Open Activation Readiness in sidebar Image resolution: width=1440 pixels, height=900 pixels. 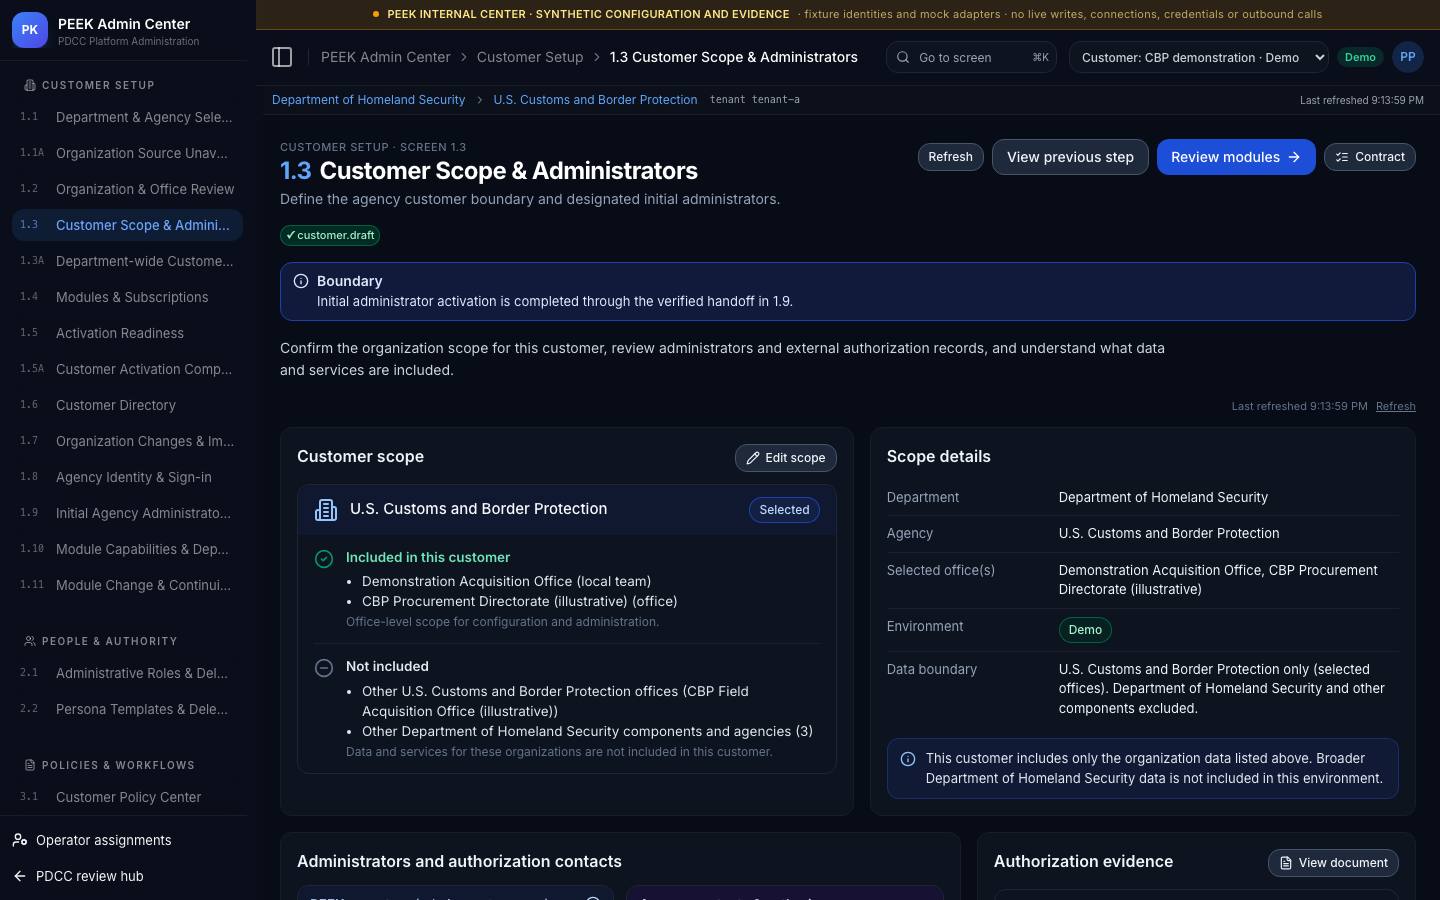(127, 333)
